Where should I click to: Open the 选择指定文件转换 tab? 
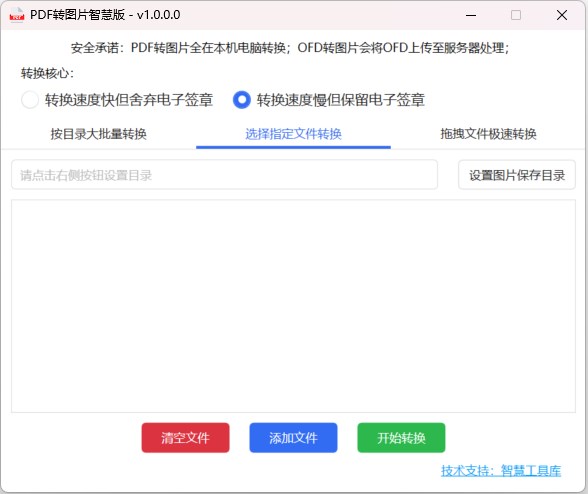tap(293, 134)
